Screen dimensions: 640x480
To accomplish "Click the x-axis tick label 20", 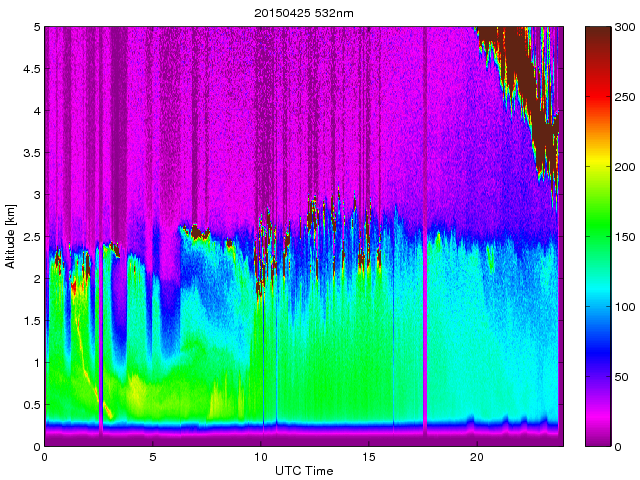I will coord(477,457).
